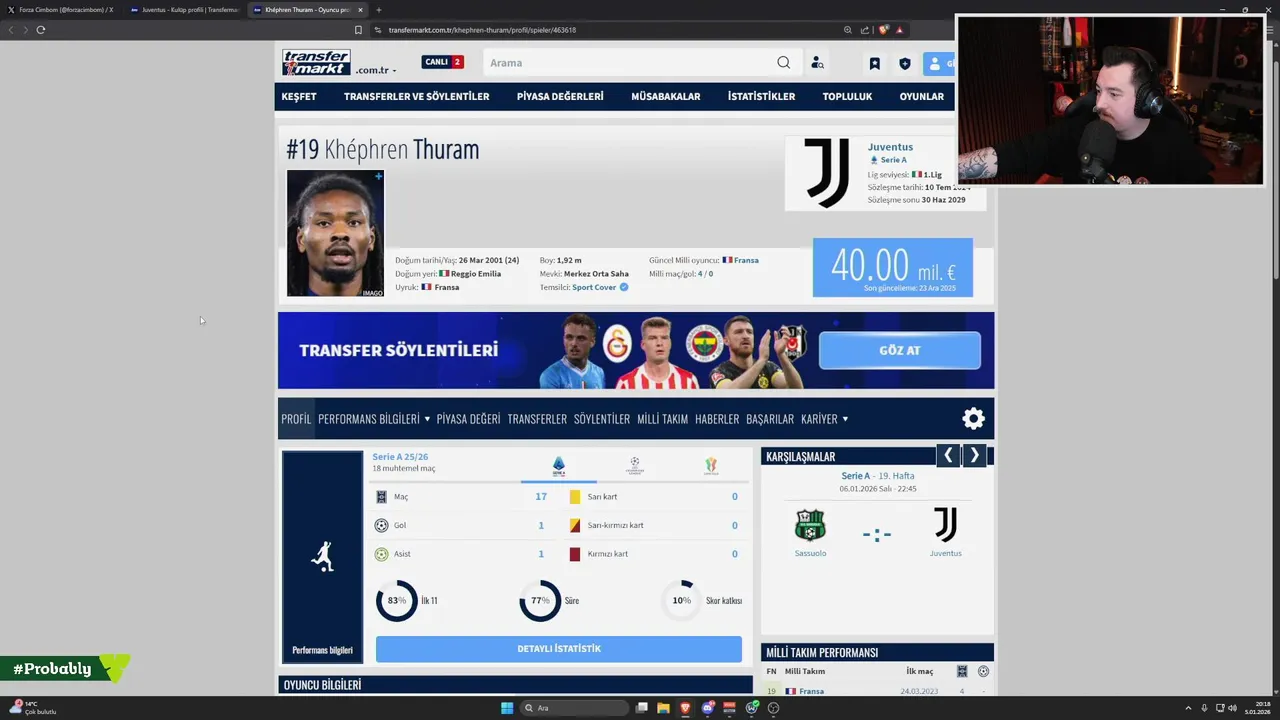Select the HABERLER tab
This screenshot has width=1280, height=720.
(717, 419)
